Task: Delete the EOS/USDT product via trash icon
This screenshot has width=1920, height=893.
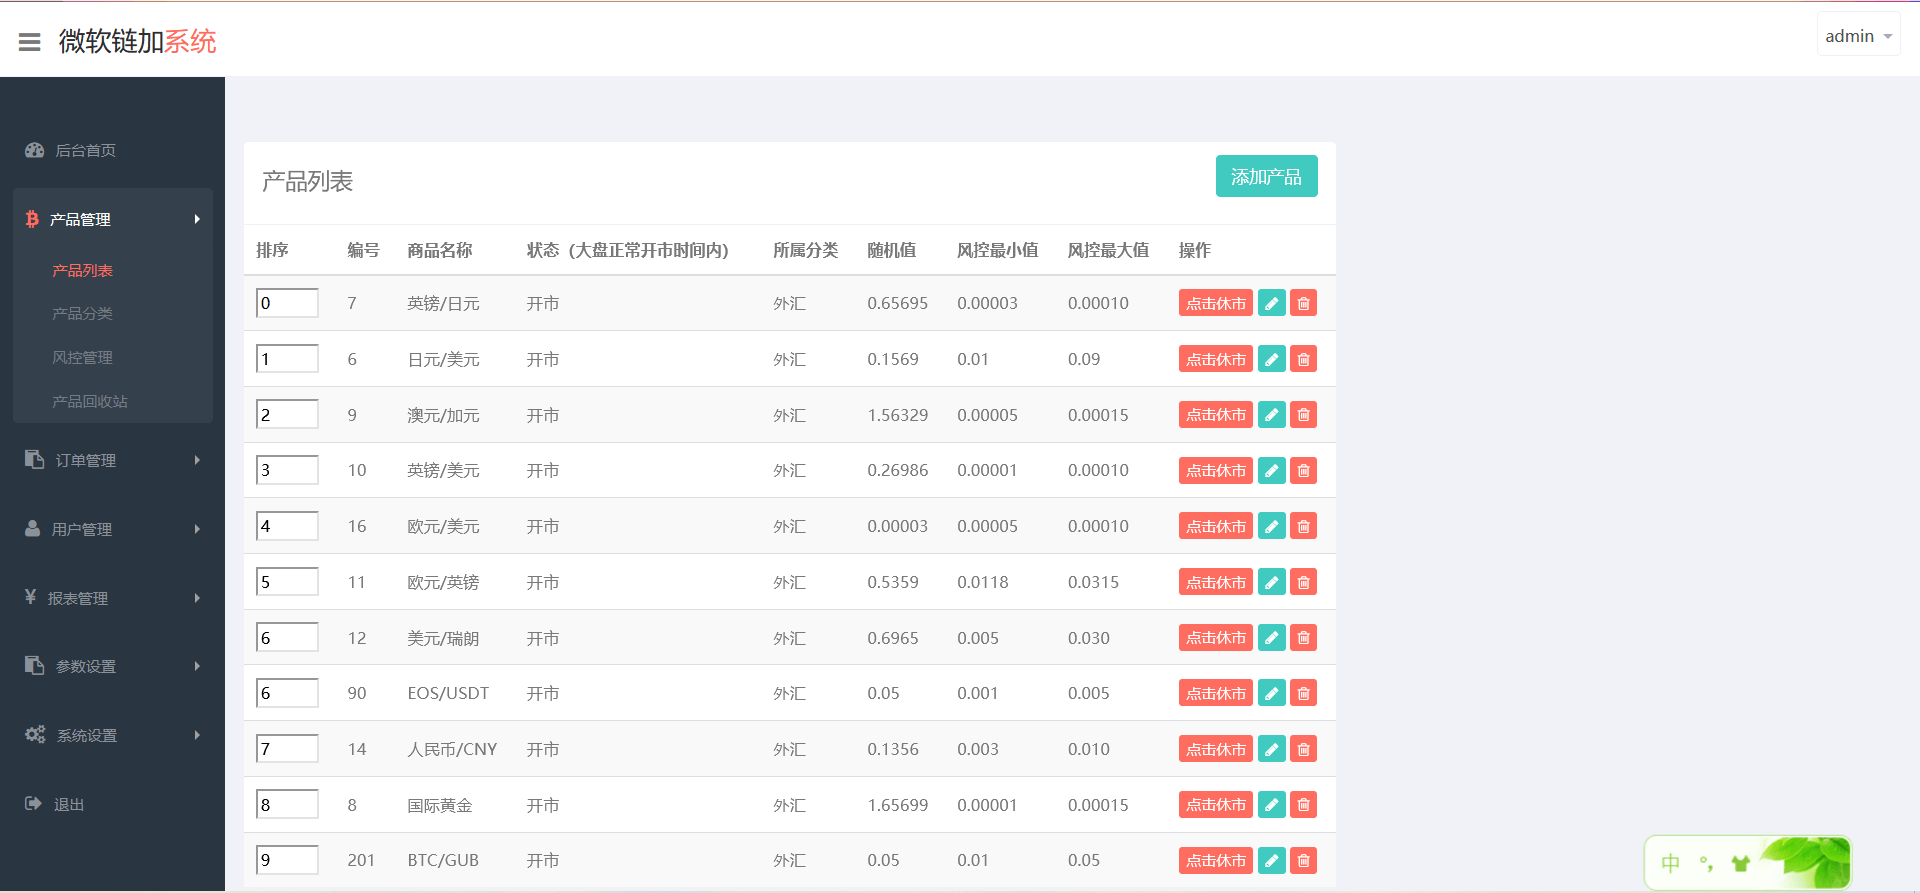Action: tap(1303, 693)
